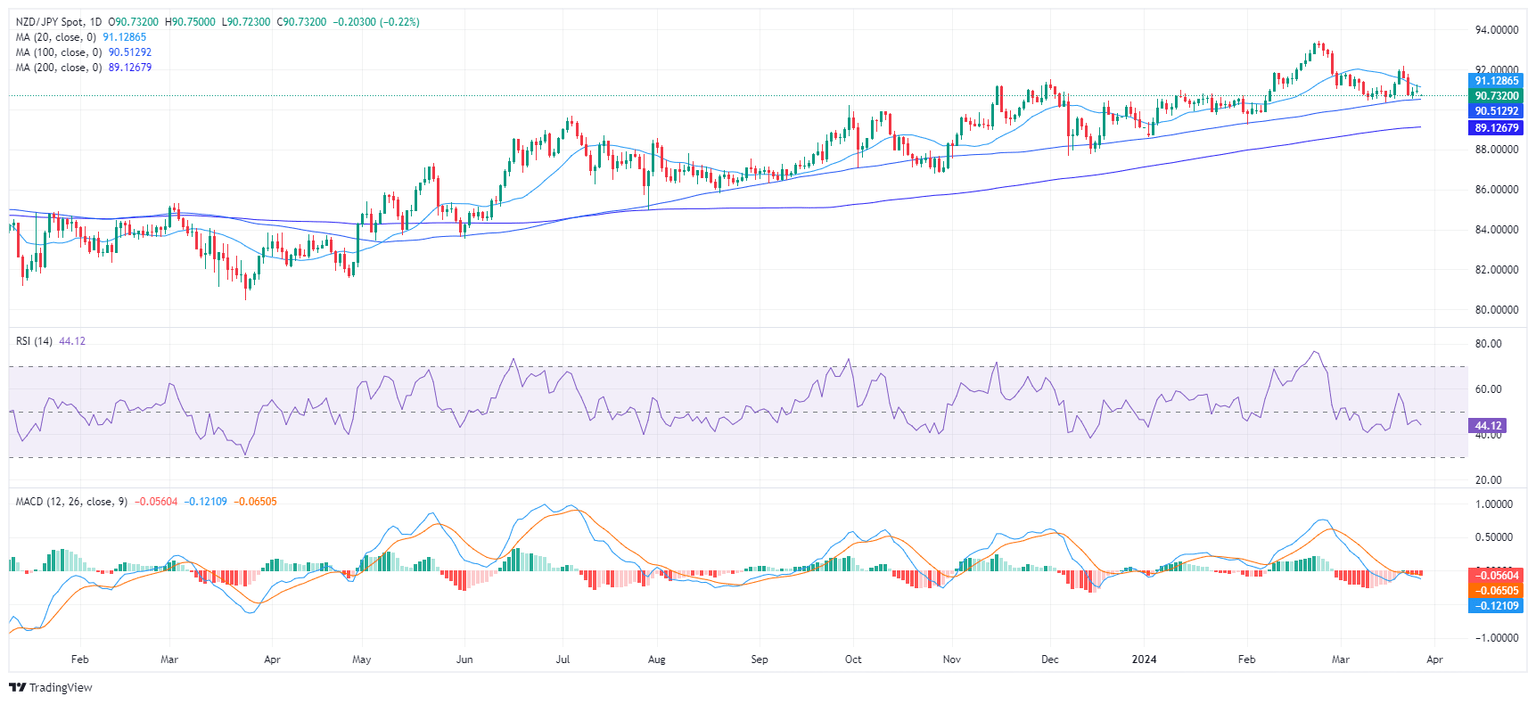The image size is (1536, 703).
Task: Click the -0.12109 MACD line axis label
Action: pos(1497,606)
